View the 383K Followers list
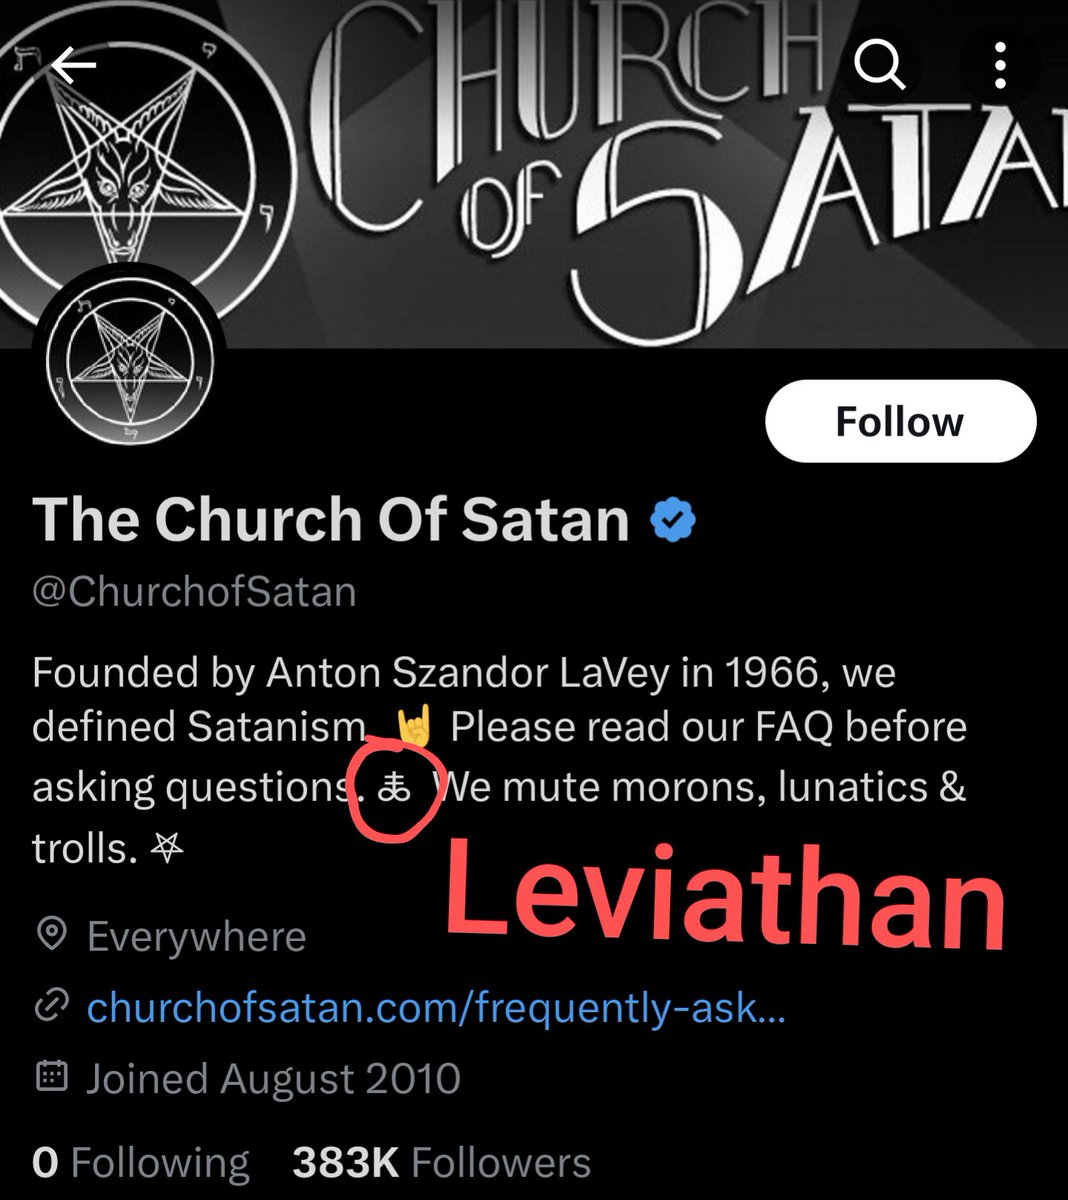The image size is (1068, 1200). click(441, 1163)
